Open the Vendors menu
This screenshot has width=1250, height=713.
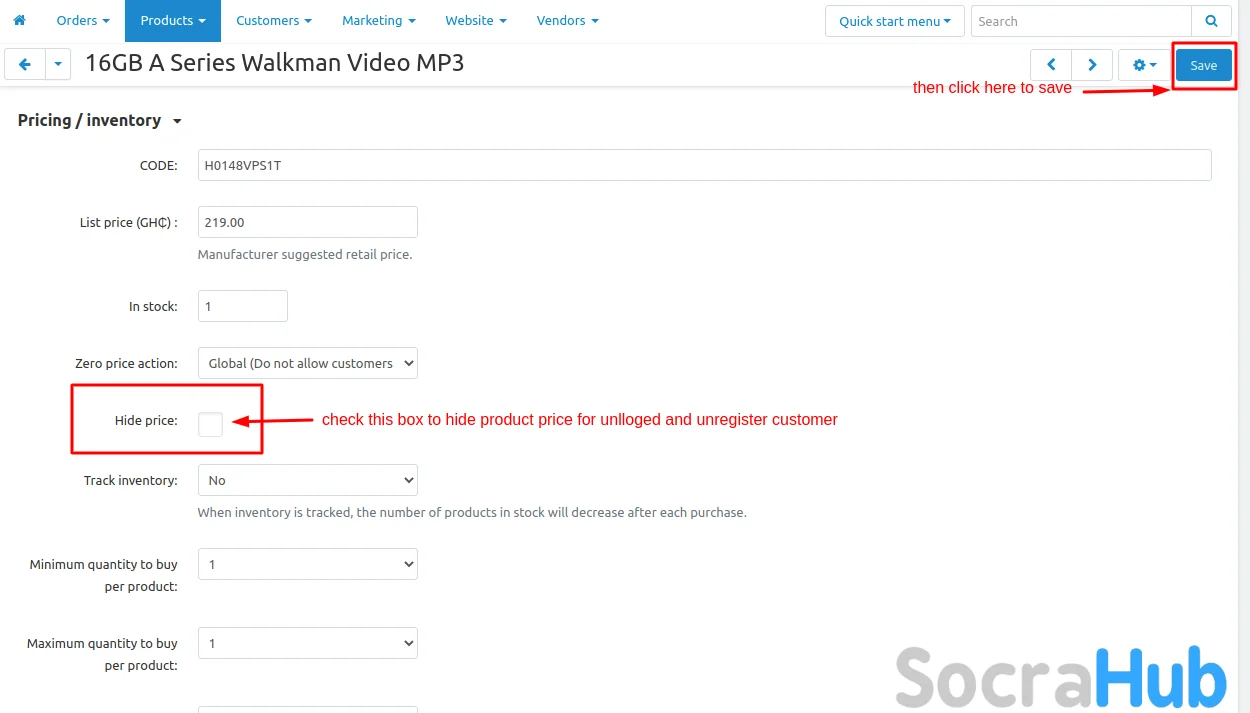coord(567,20)
